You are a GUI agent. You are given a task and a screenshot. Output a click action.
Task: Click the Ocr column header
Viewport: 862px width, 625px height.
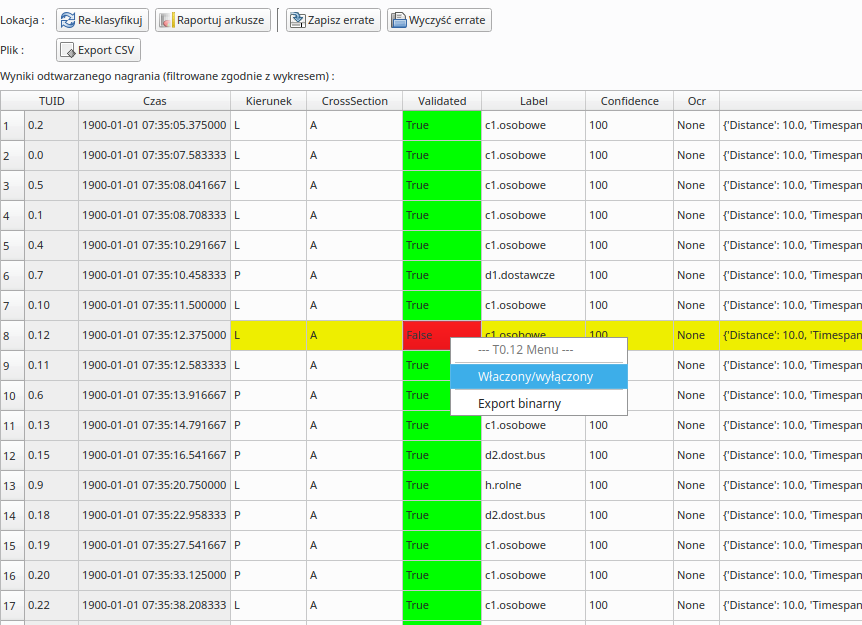(696, 101)
